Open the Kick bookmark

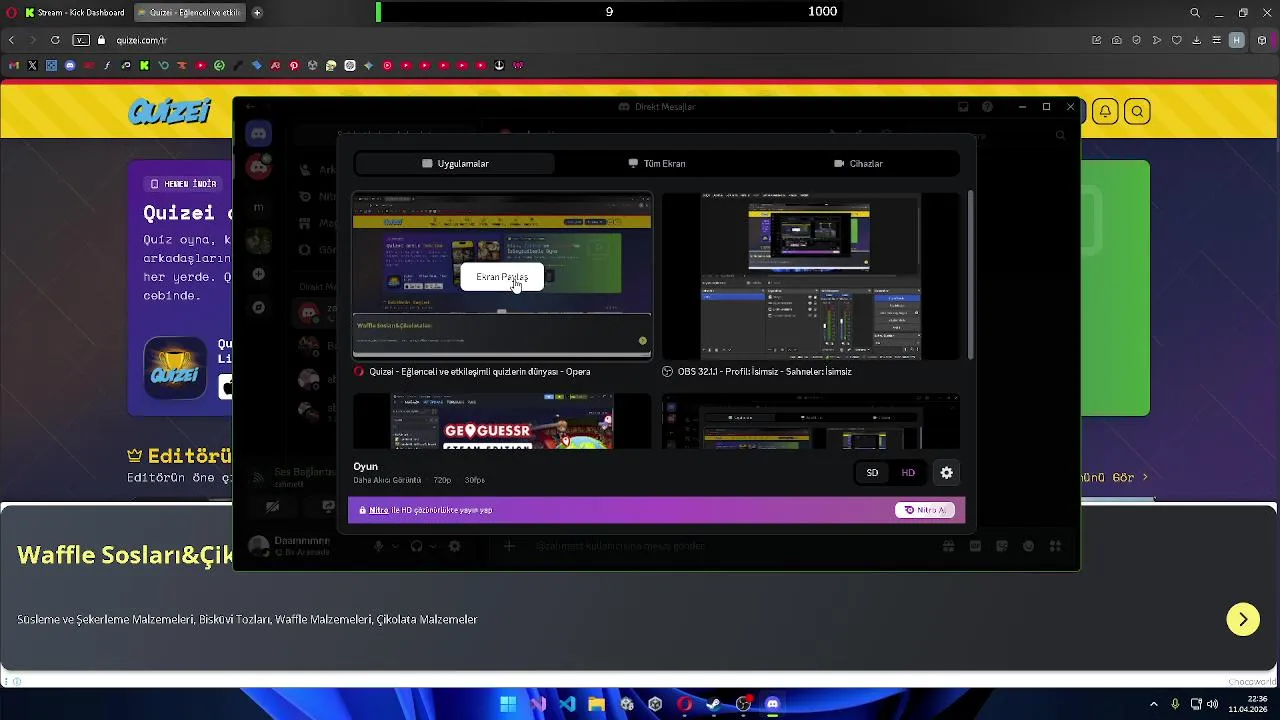144,66
